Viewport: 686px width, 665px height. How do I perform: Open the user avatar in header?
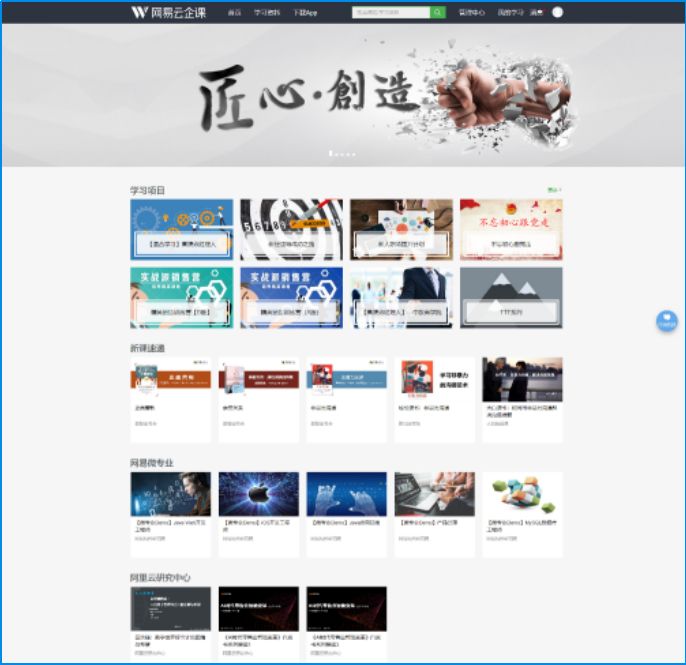[x=558, y=13]
